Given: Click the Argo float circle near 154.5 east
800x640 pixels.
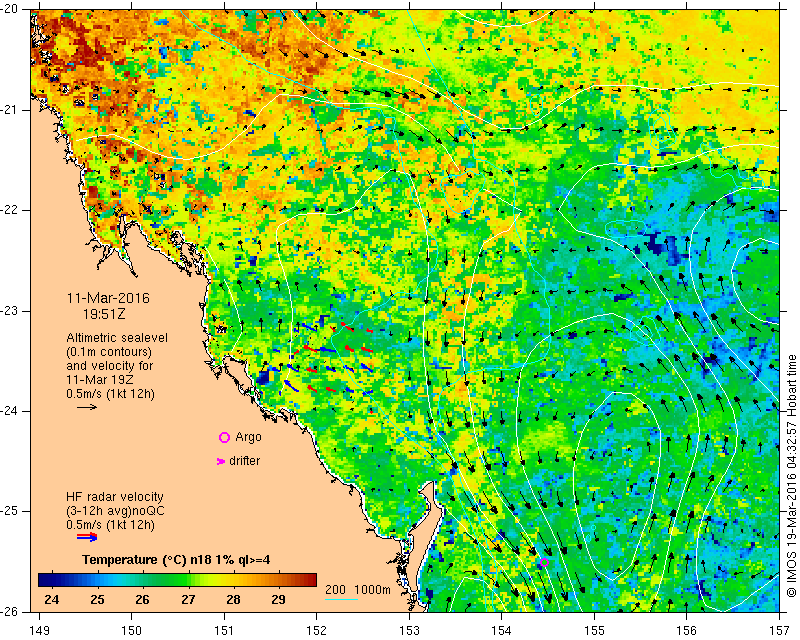Looking at the screenshot, I should (x=544, y=562).
